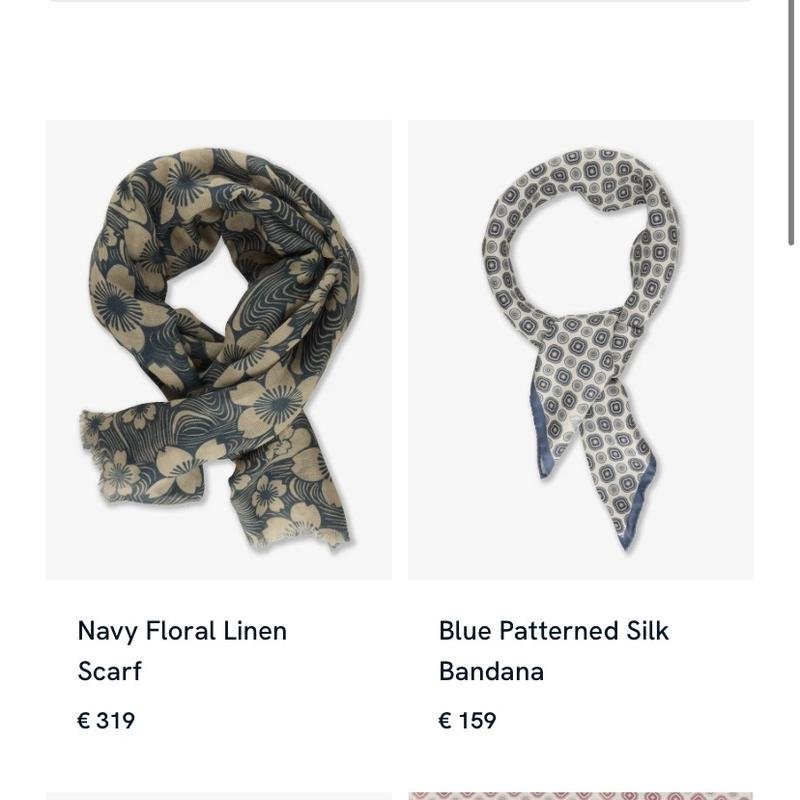
Task: Open the Navy Floral Linen Scarf photo
Action: [x=219, y=350]
